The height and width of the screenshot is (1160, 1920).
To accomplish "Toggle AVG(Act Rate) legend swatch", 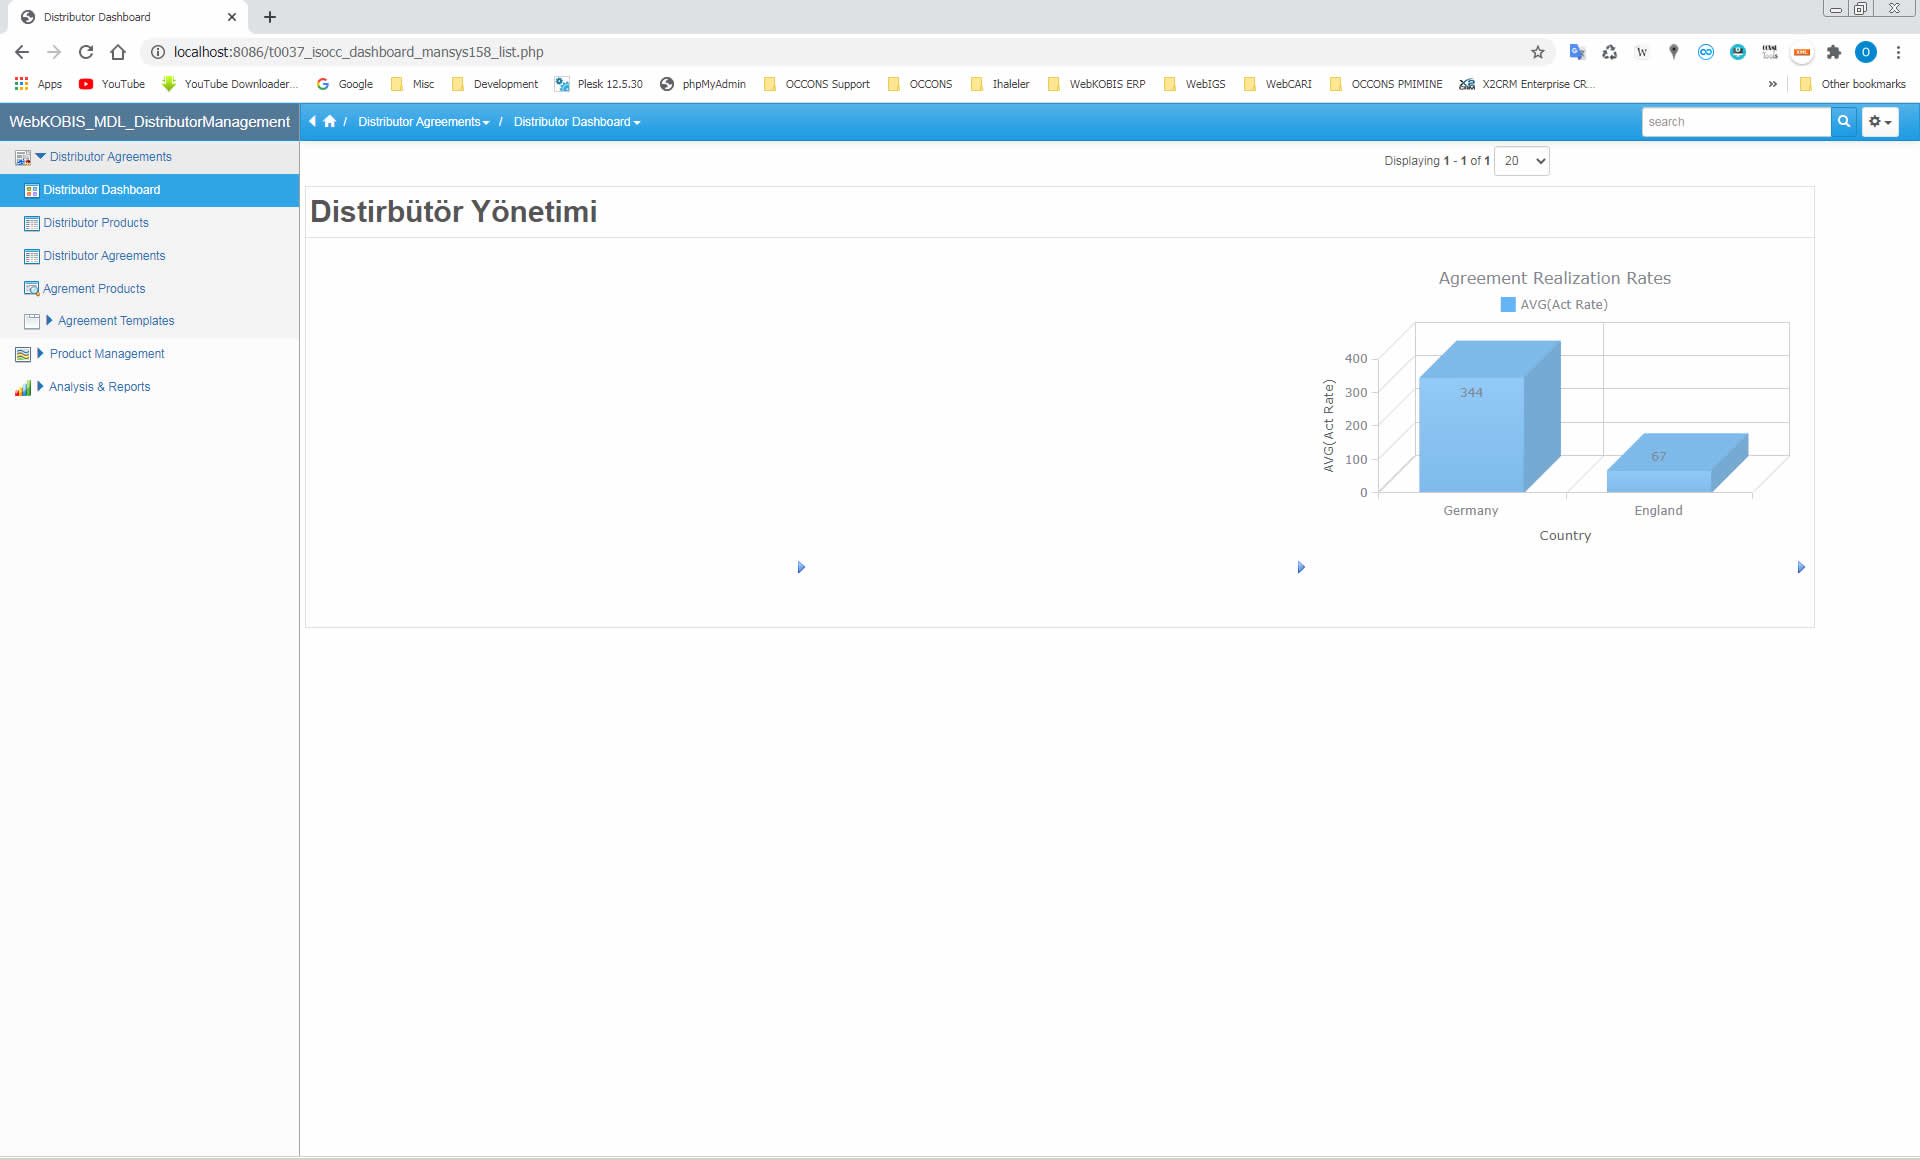I will tap(1508, 305).
